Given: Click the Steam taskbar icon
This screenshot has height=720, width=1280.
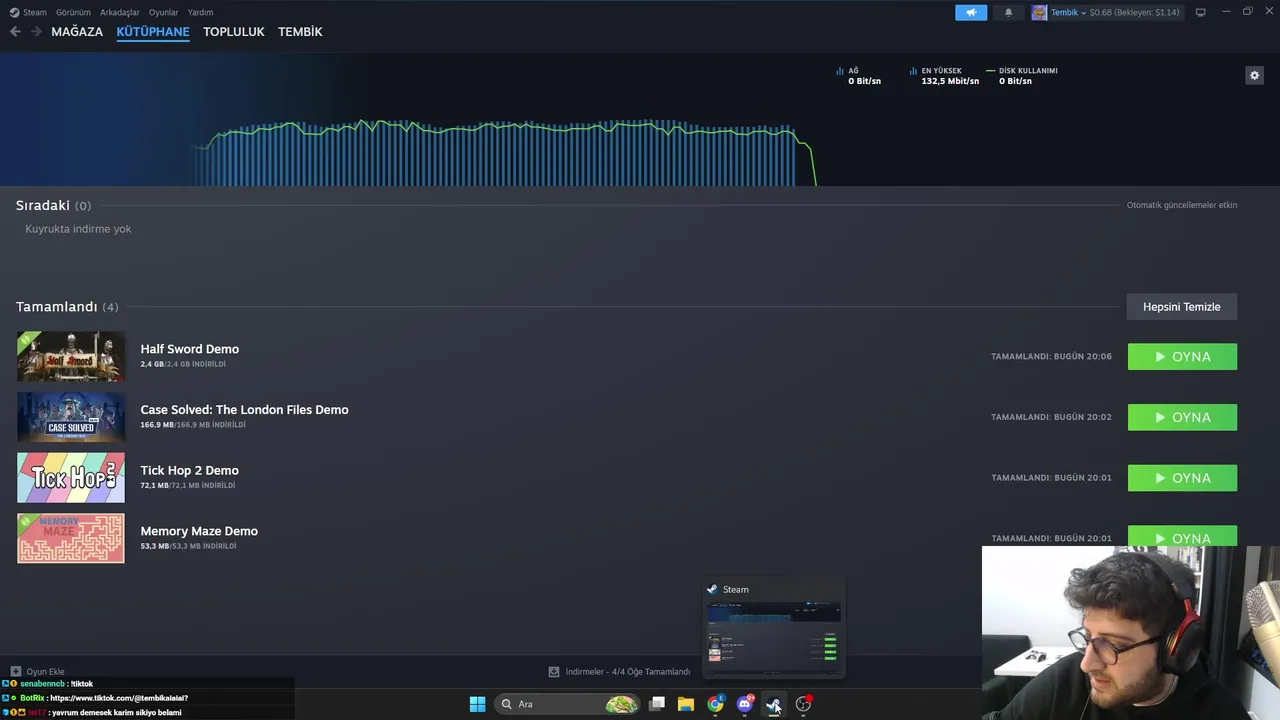Looking at the screenshot, I should [773, 704].
